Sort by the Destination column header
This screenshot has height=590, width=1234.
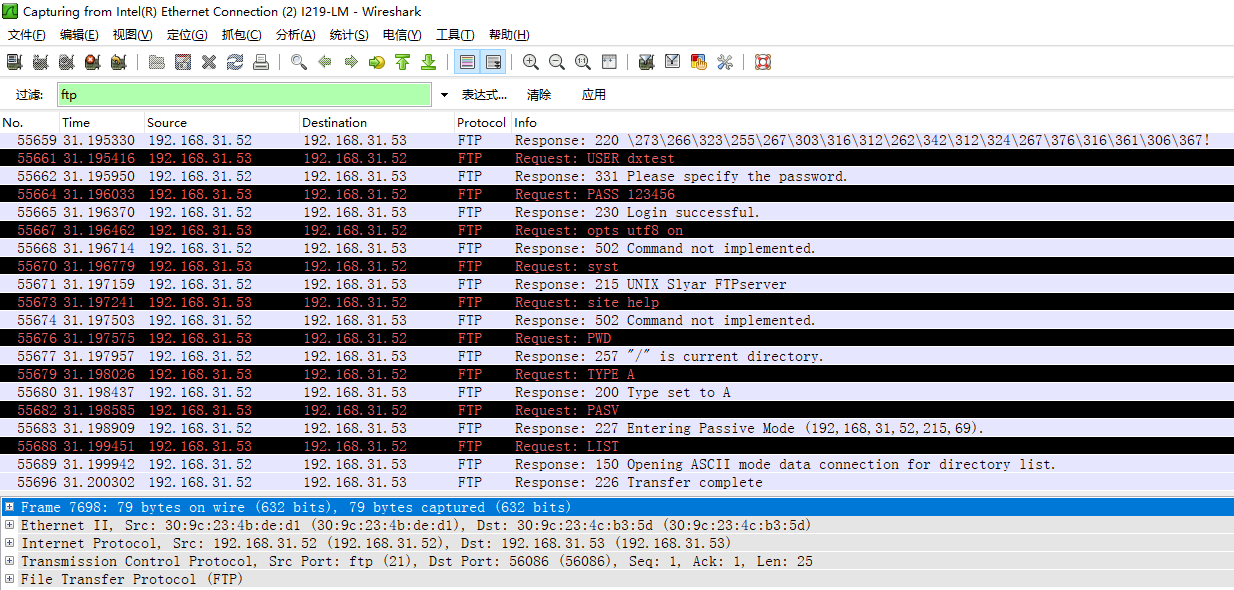(377, 122)
